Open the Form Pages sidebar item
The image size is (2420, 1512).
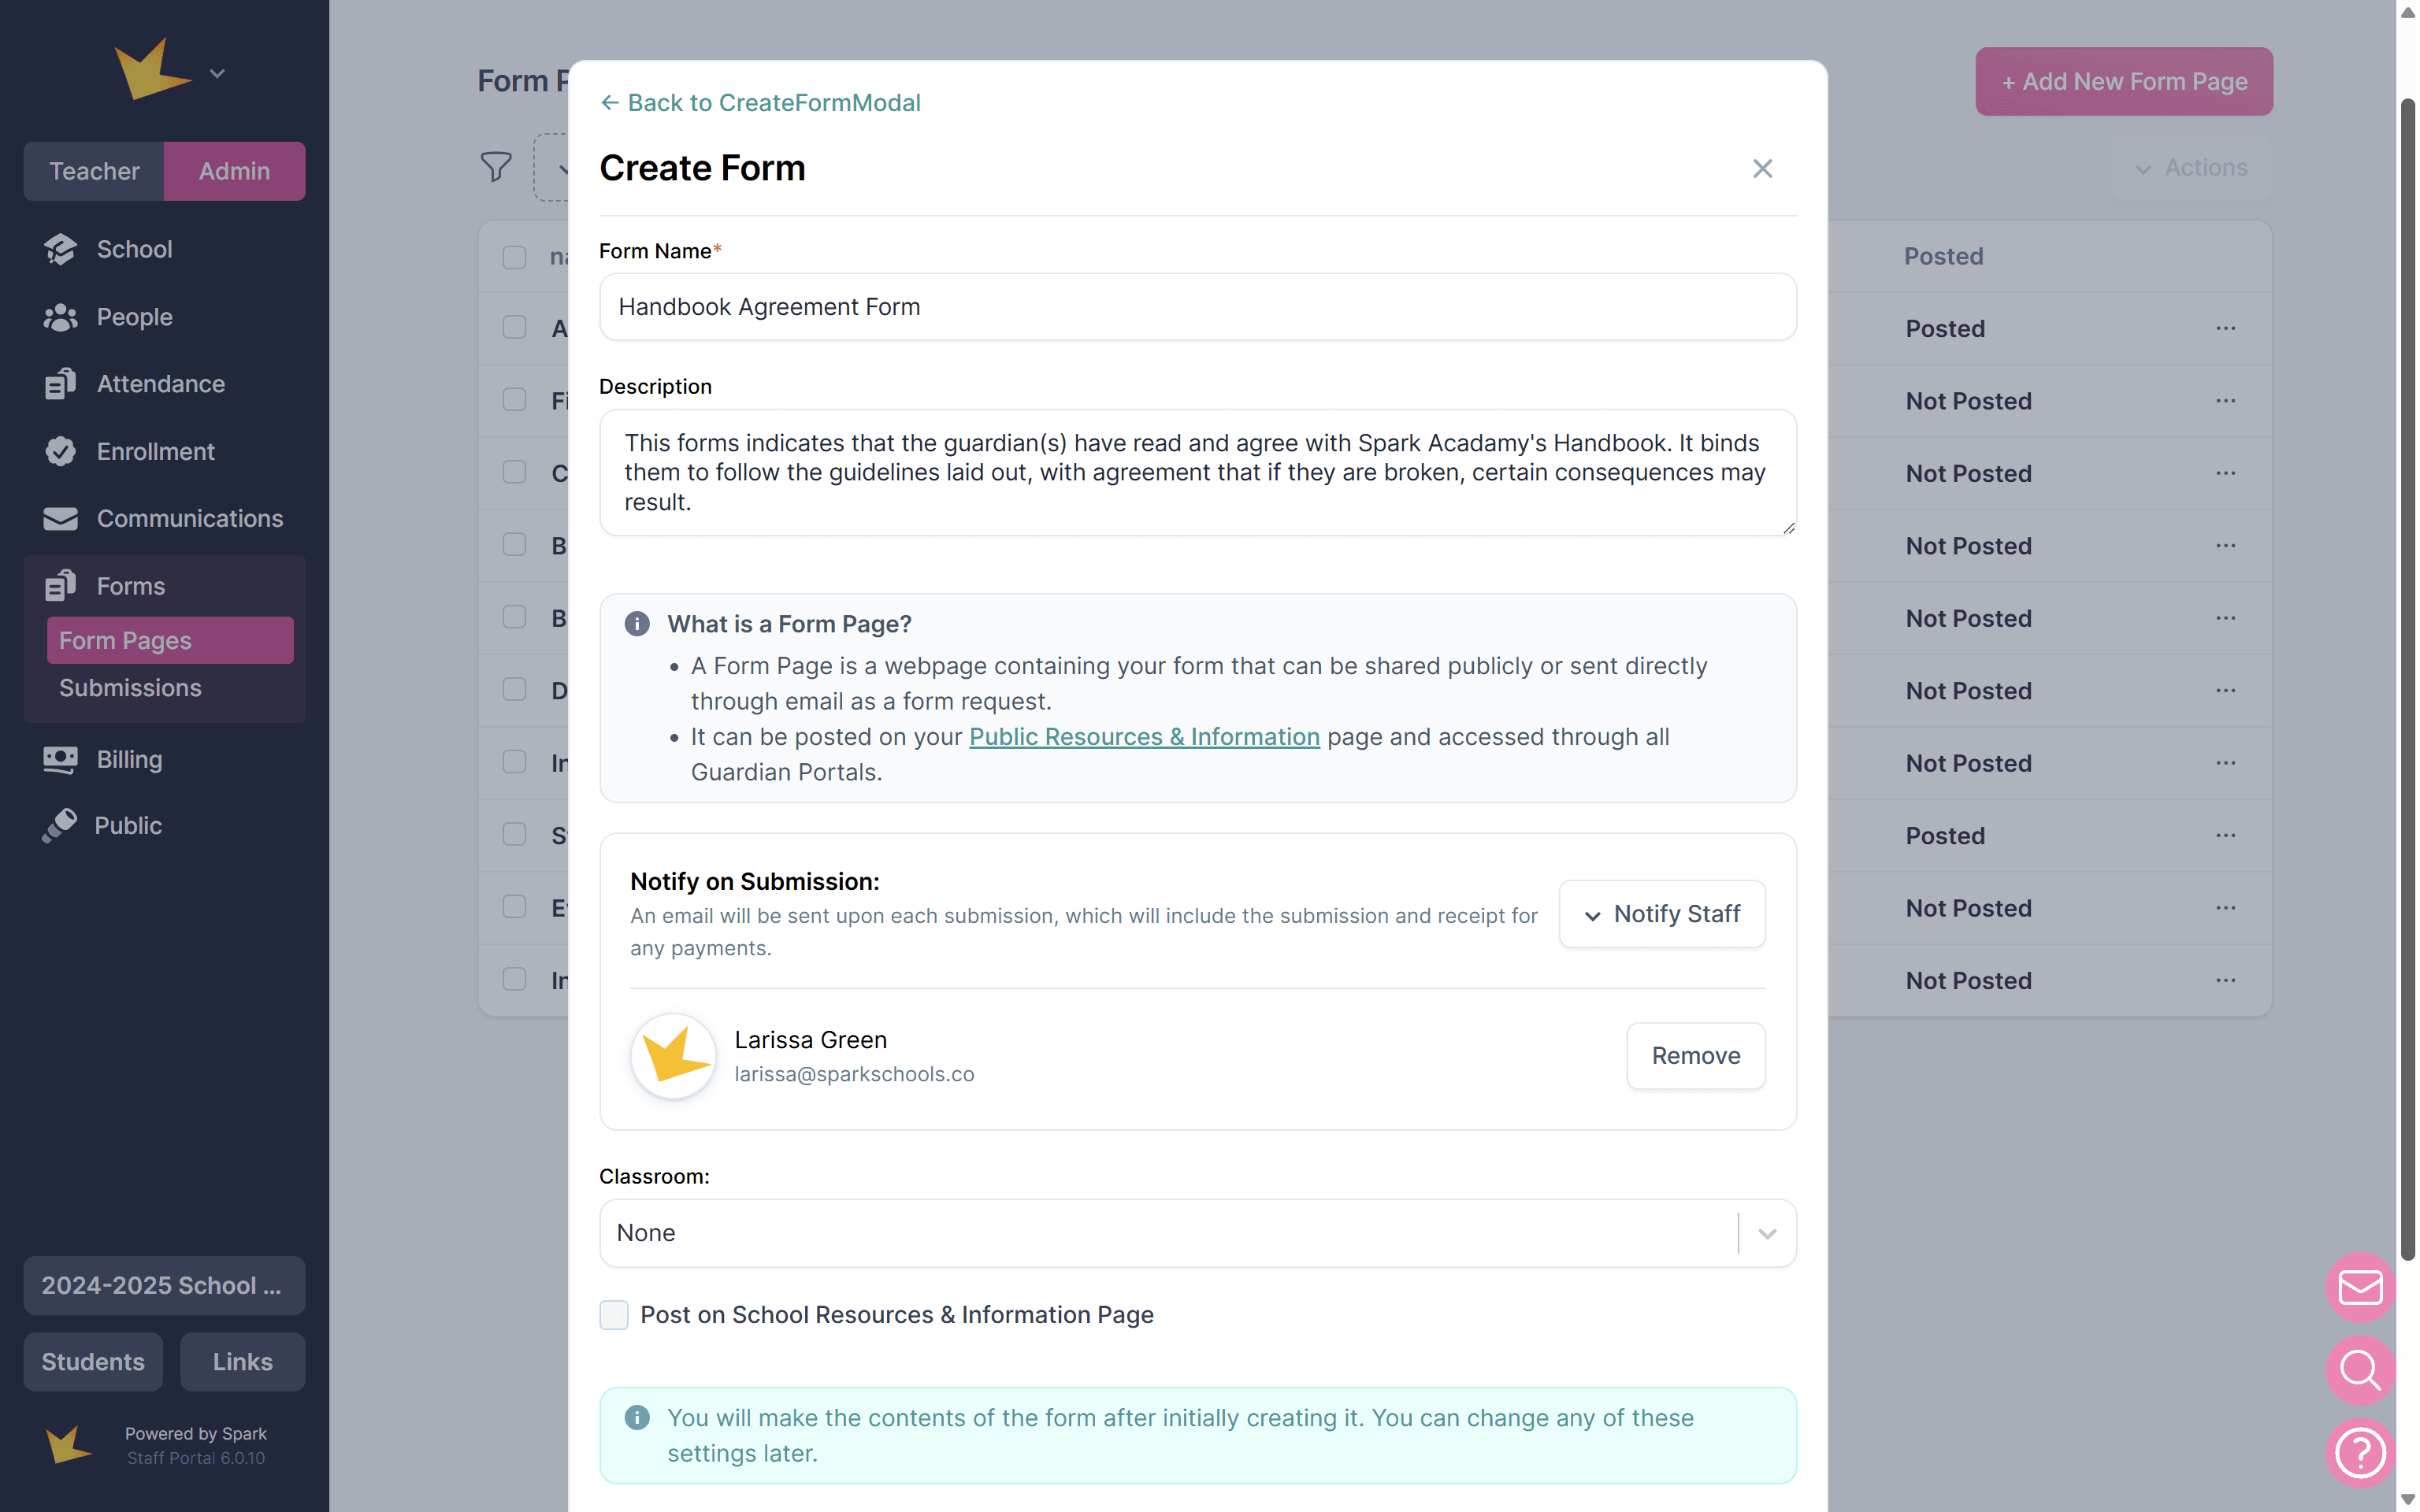(x=125, y=640)
